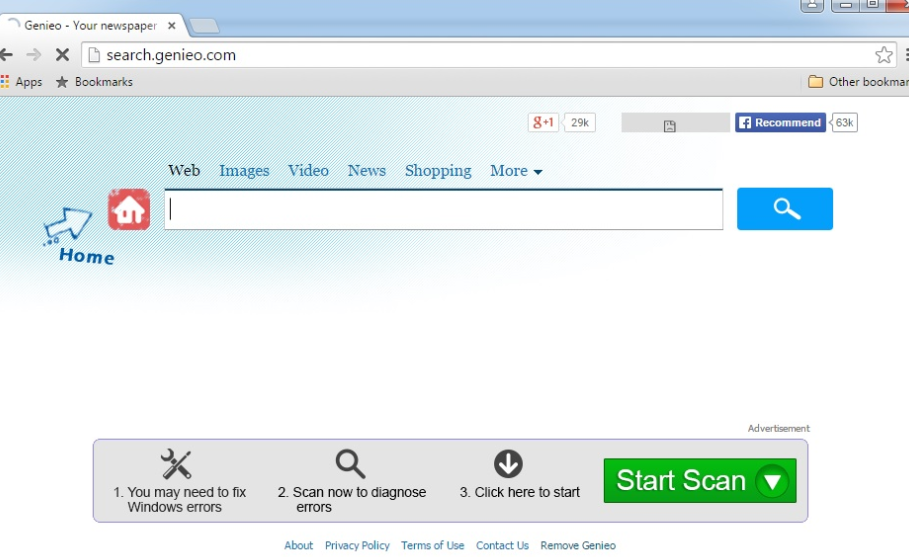Viewport: 909px width, 560px height.
Task: Click 'You may need to fix Windows errors' text
Action: [x=179, y=499]
